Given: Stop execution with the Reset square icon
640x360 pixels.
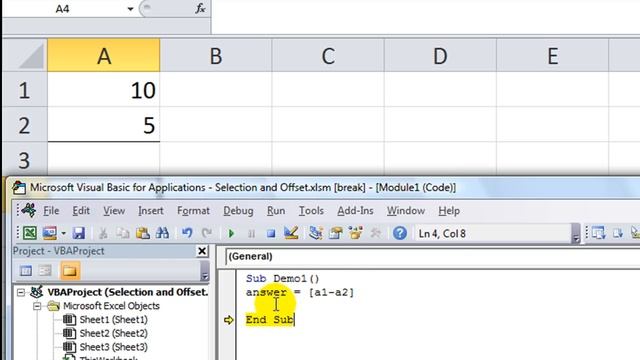Looking at the screenshot, I should pos(271,233).
